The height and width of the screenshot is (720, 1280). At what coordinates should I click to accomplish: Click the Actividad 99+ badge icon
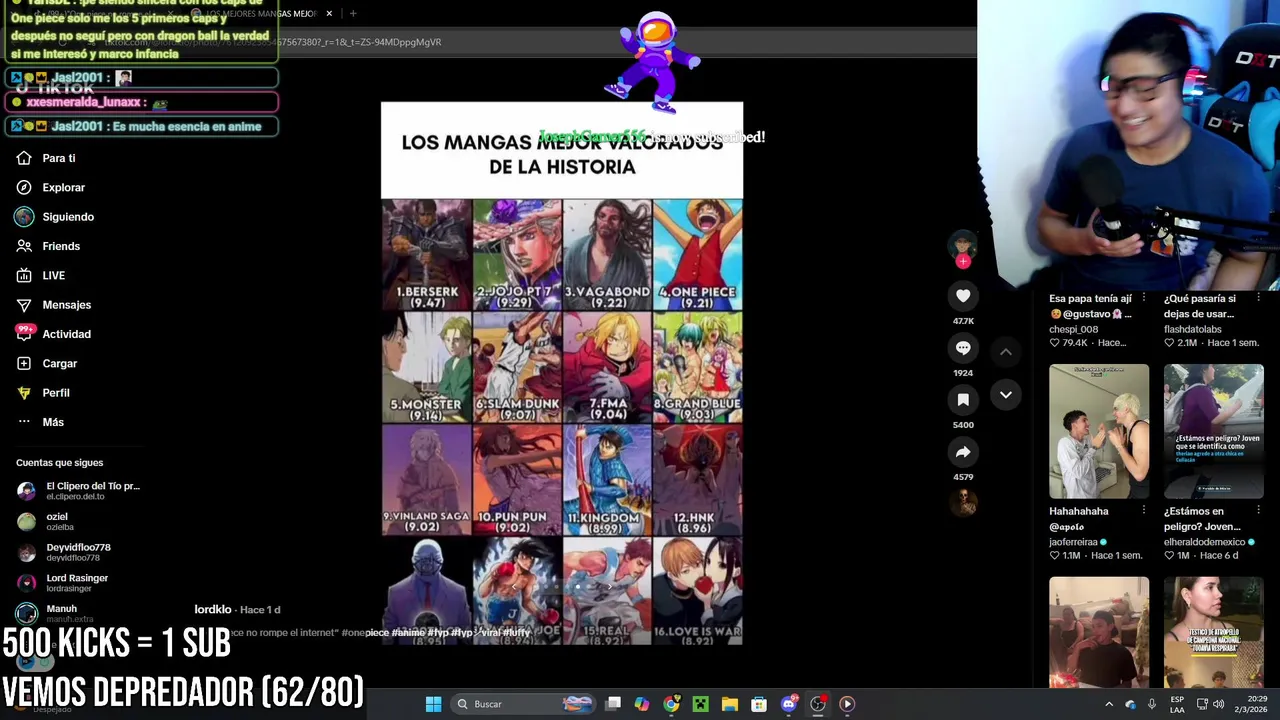[24, 333]
